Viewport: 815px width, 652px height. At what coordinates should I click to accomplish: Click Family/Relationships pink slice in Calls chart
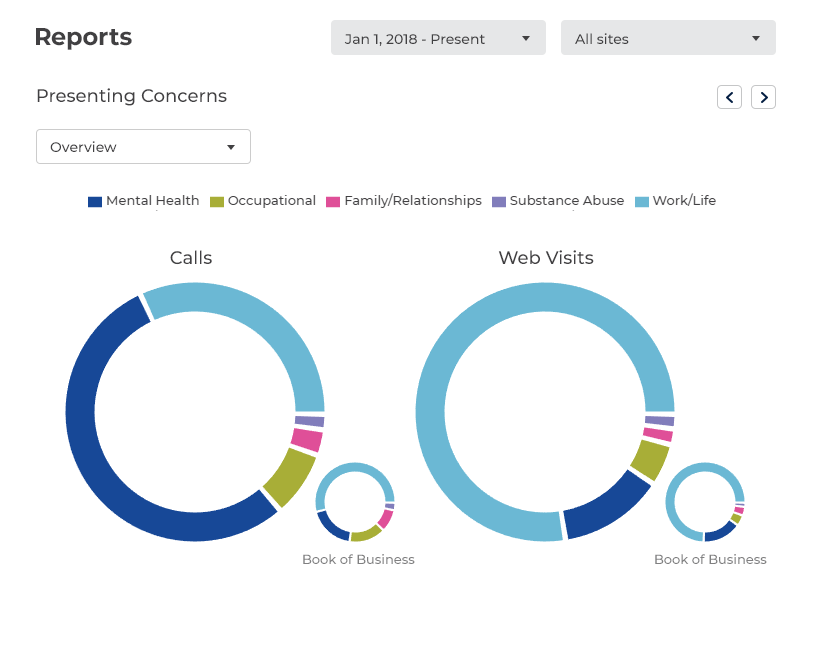(x=307, y=439)
